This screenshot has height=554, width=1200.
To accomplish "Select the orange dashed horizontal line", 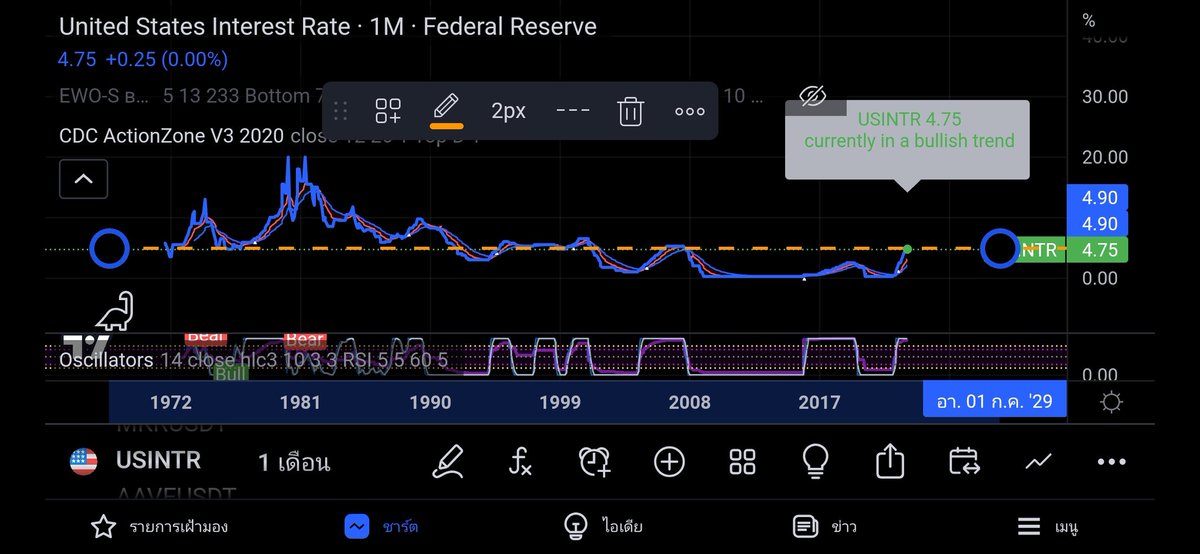I will coord(554,247).
